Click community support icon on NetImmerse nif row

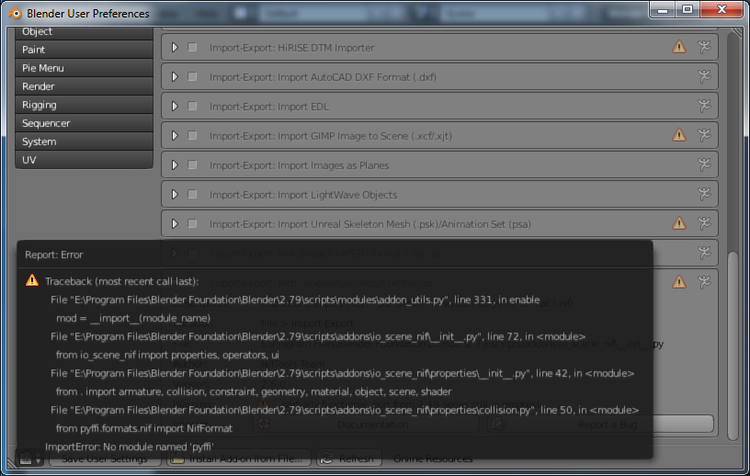tap(704, 282)
